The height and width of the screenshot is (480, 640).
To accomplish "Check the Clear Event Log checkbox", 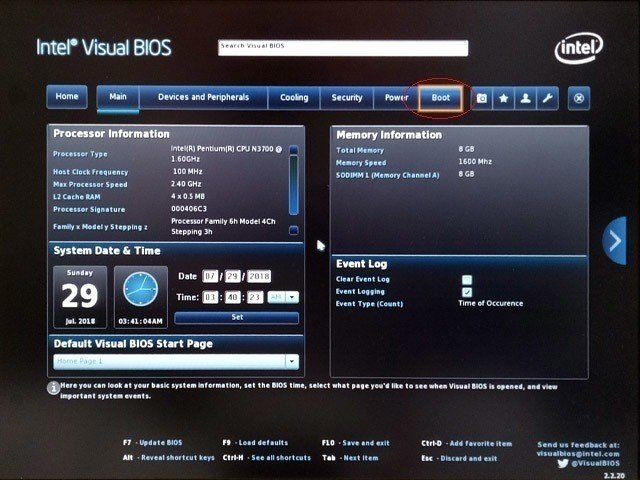I will coord(467,280).
